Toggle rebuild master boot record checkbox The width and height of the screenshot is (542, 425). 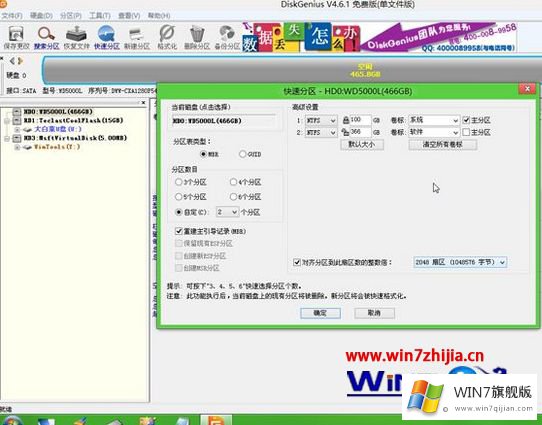pyautogui.click(x=179, y=231)
